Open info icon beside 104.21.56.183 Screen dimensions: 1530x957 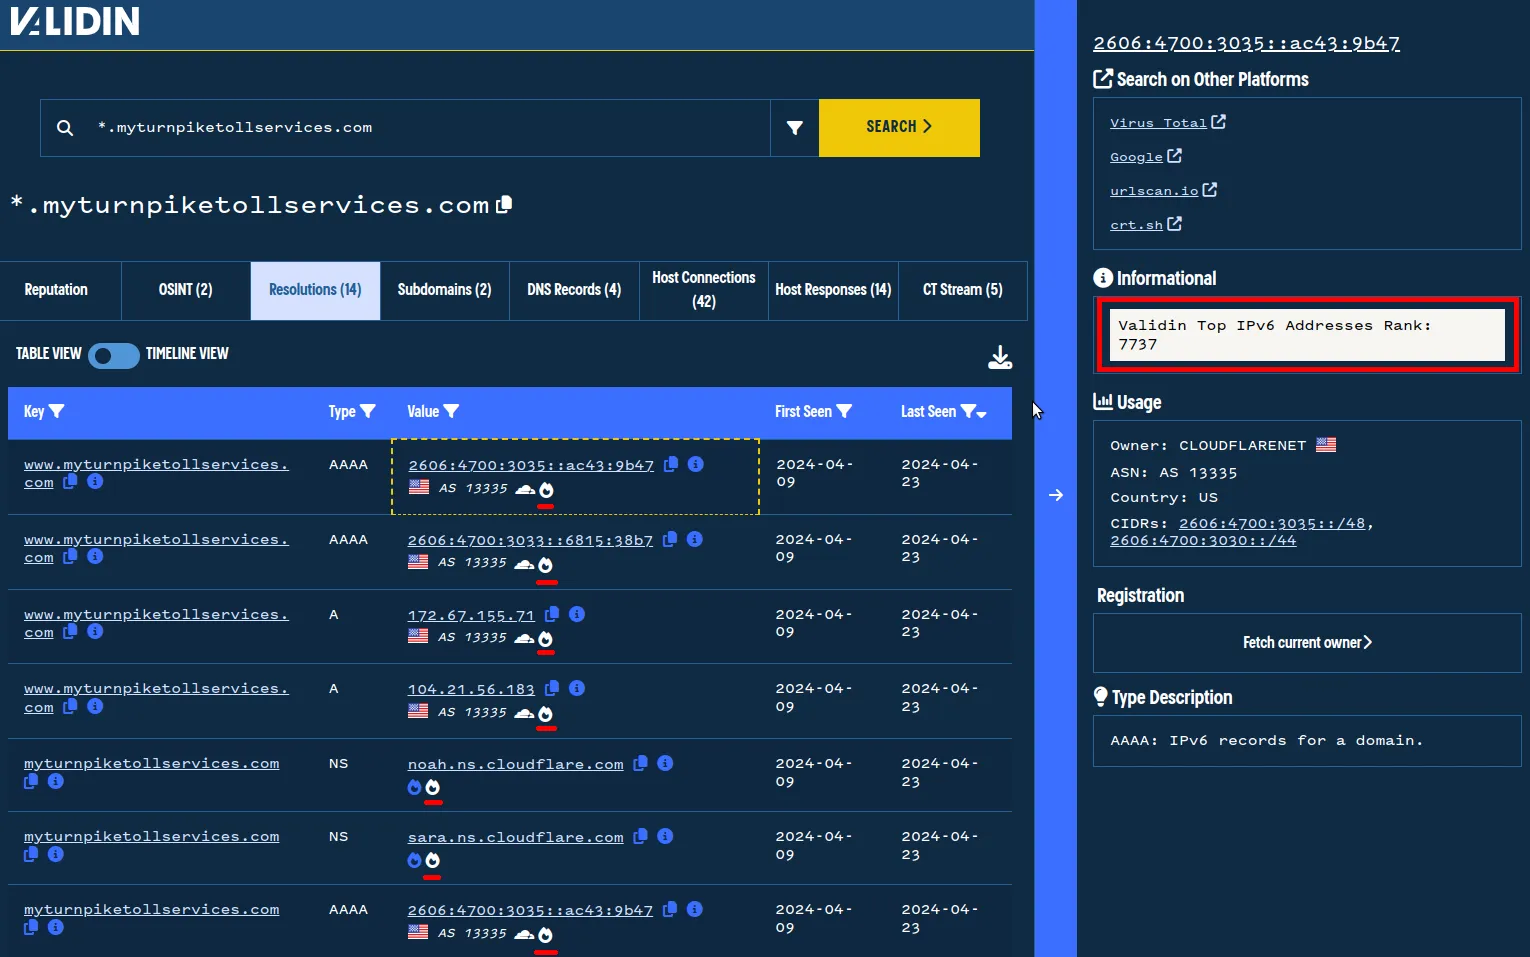tap(577, 688)
